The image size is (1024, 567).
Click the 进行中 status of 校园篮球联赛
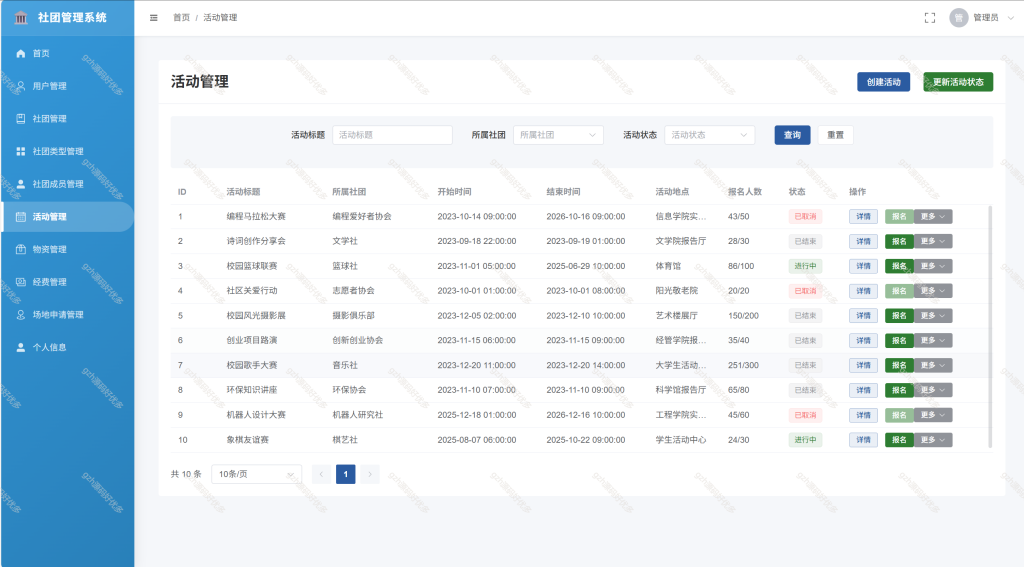805,267
